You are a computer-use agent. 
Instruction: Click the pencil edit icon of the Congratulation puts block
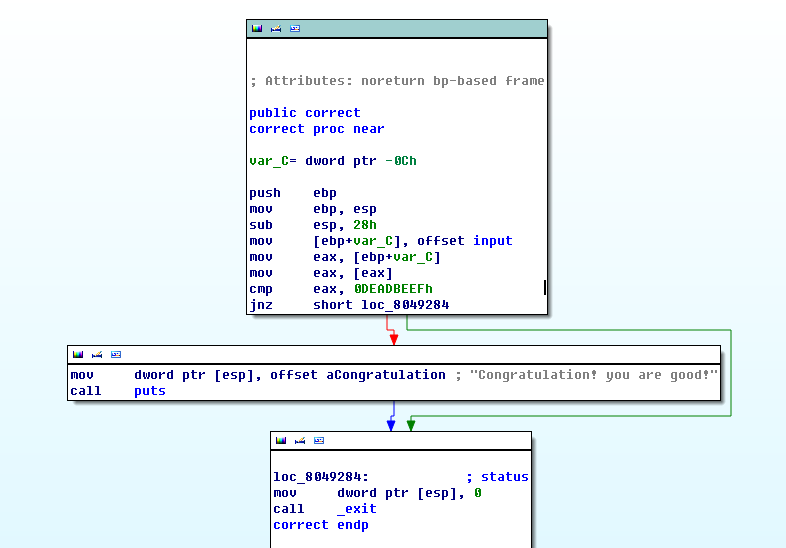coord(97,354)
